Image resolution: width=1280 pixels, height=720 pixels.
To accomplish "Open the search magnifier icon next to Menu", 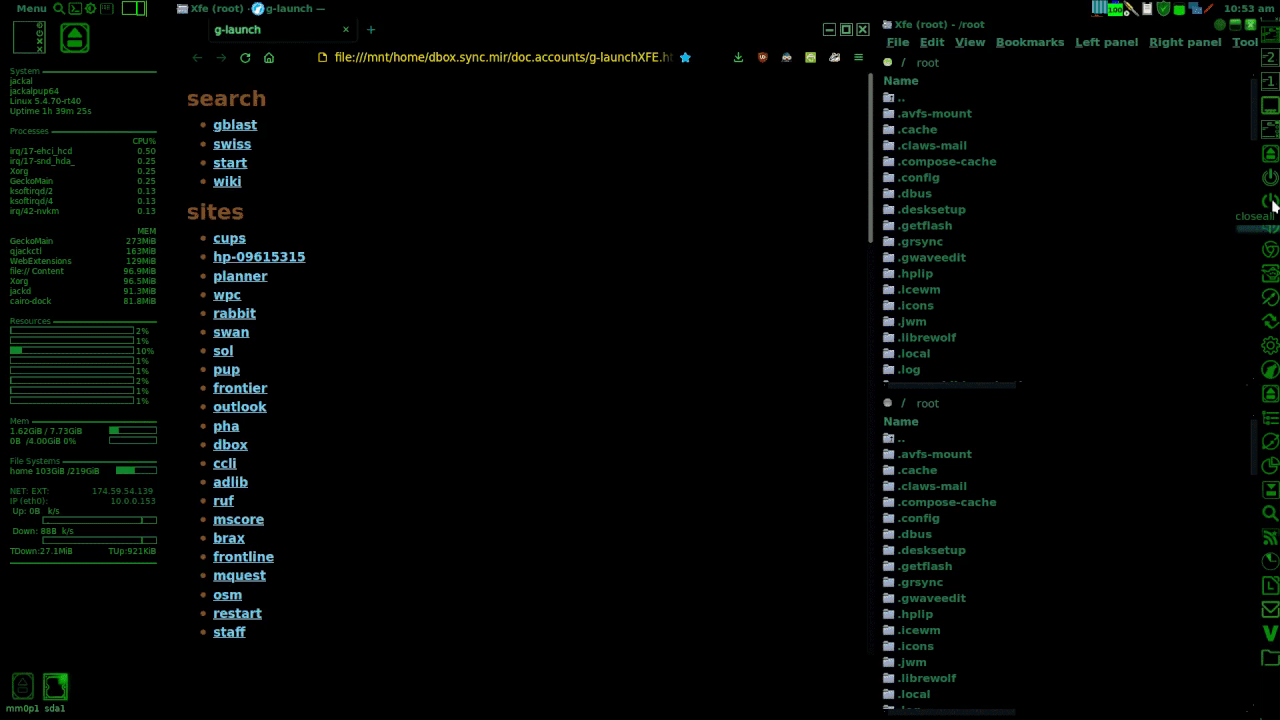I will pyautogui.click(x=59, y=8).
